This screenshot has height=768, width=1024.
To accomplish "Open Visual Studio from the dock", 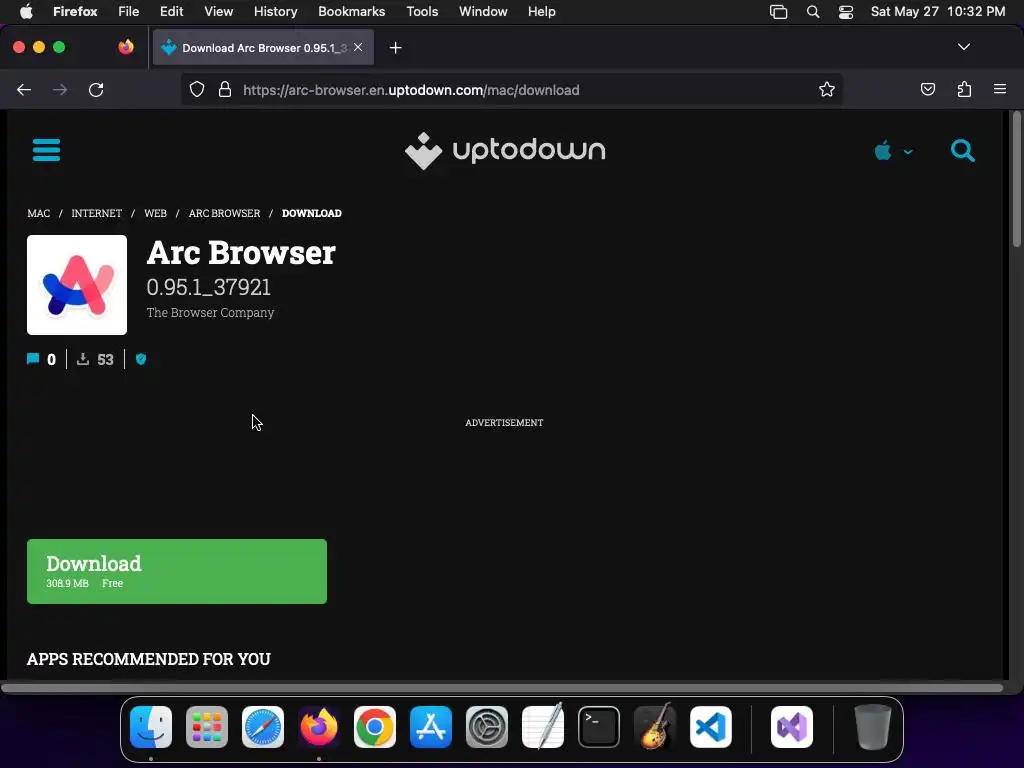I will (x=792, y=727).
